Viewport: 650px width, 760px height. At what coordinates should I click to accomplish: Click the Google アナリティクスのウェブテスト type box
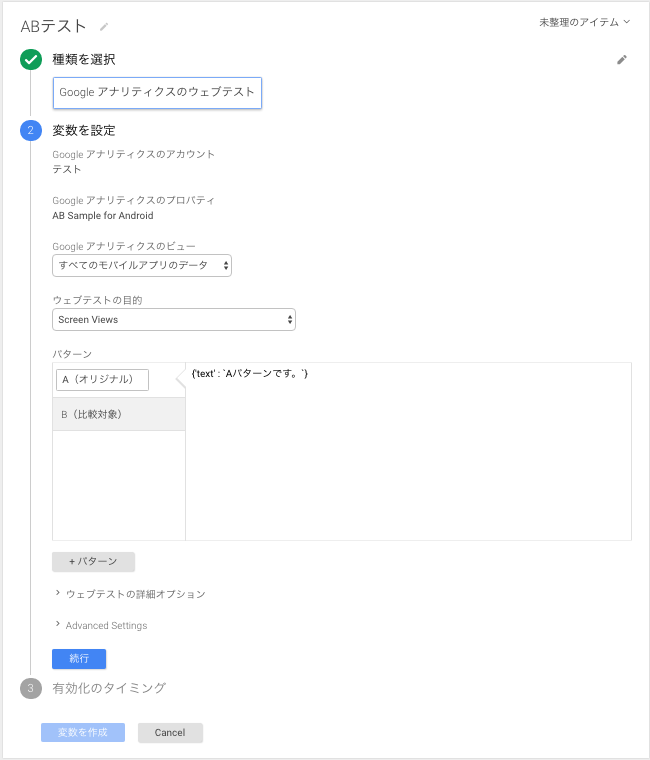coord(157,93)
